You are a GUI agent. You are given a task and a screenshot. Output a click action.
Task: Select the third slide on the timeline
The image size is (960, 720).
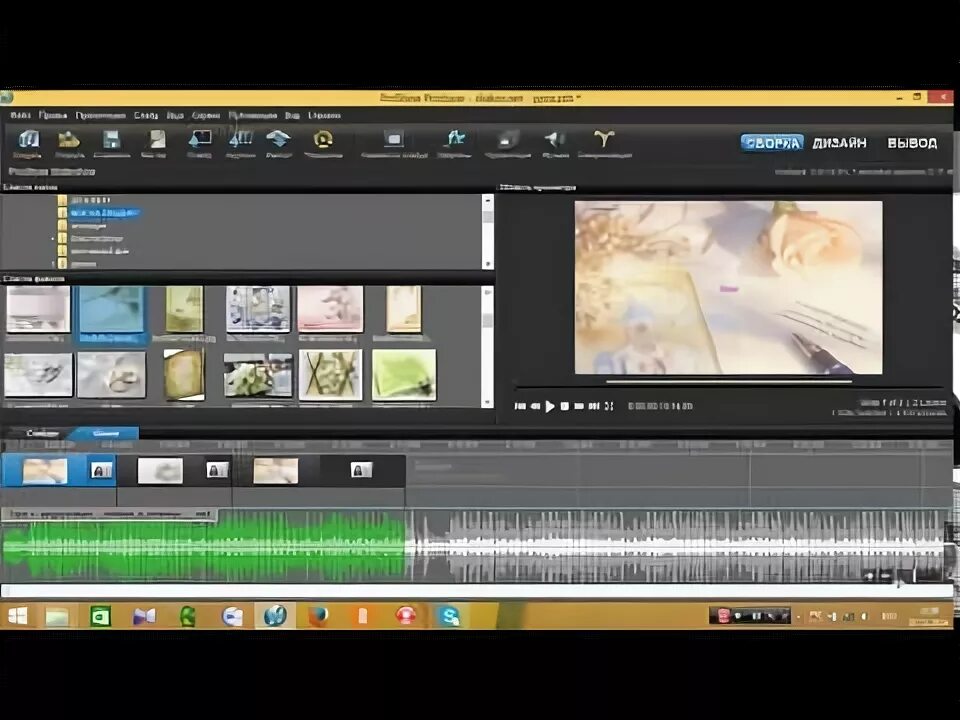276,471
